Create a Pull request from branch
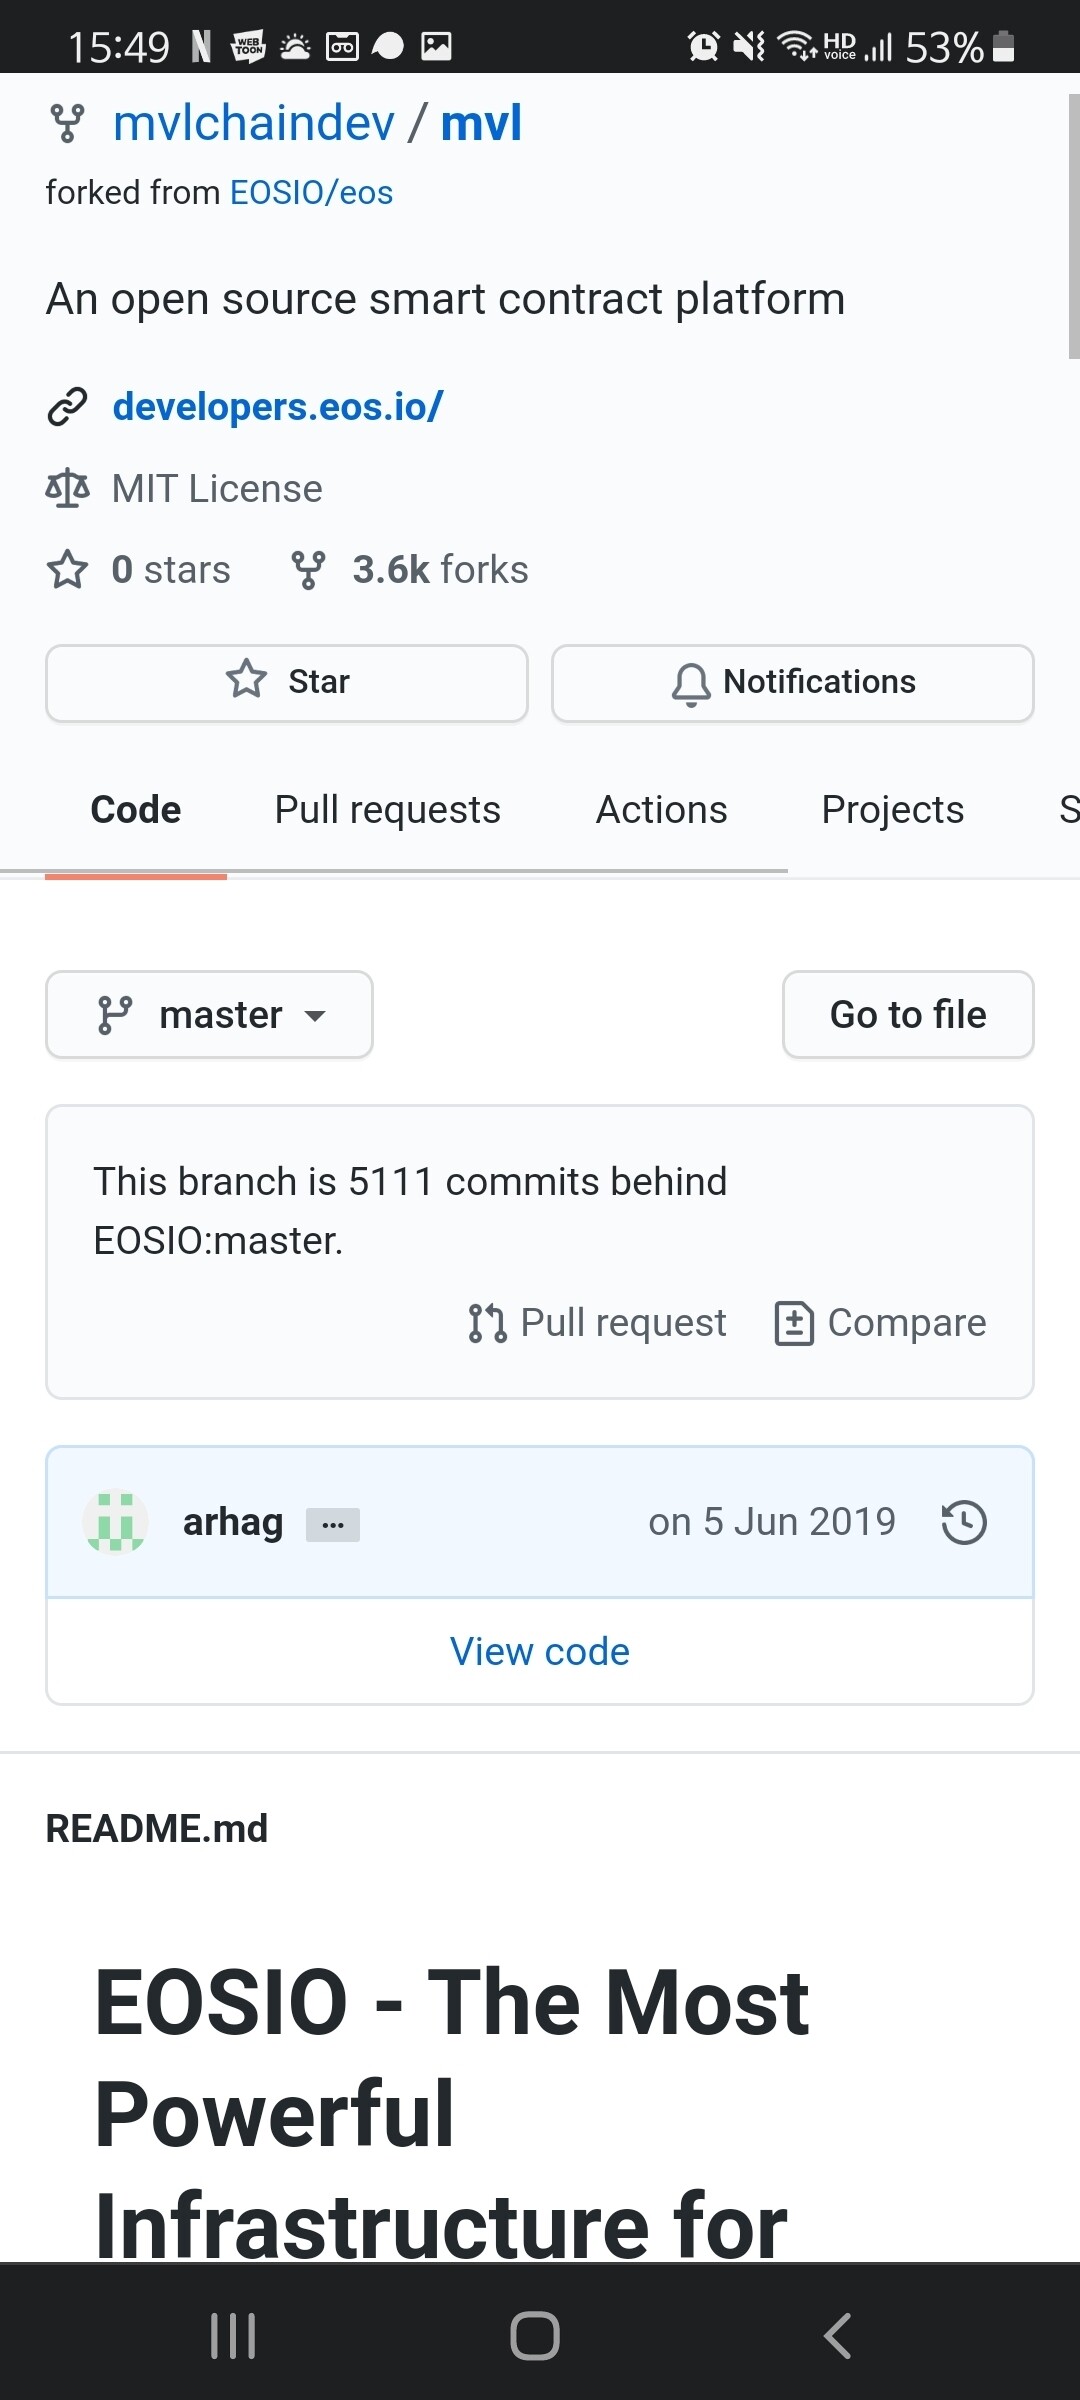 pyautogui.click(x=597, y=1323)
